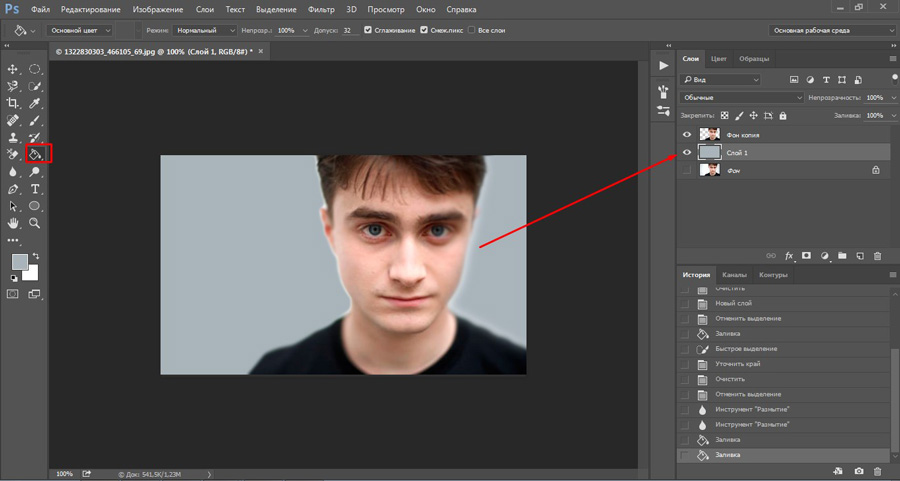The height and width of the screenshot is (481, 900).
Task: Pick the Crop tool
Action: [x=13, y=103]
